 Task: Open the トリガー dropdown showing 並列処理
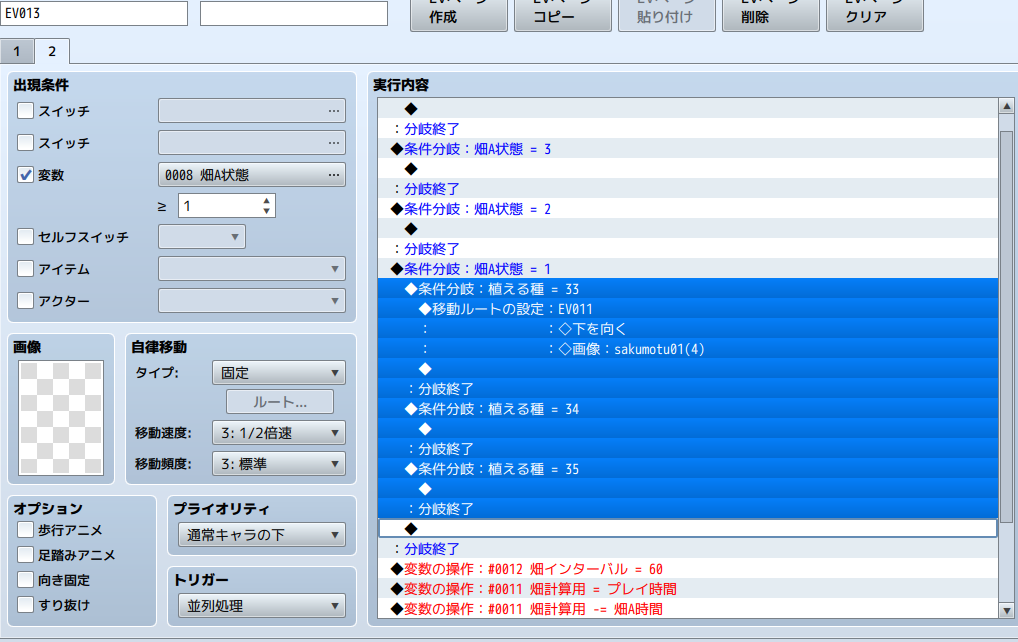point(262,606)
